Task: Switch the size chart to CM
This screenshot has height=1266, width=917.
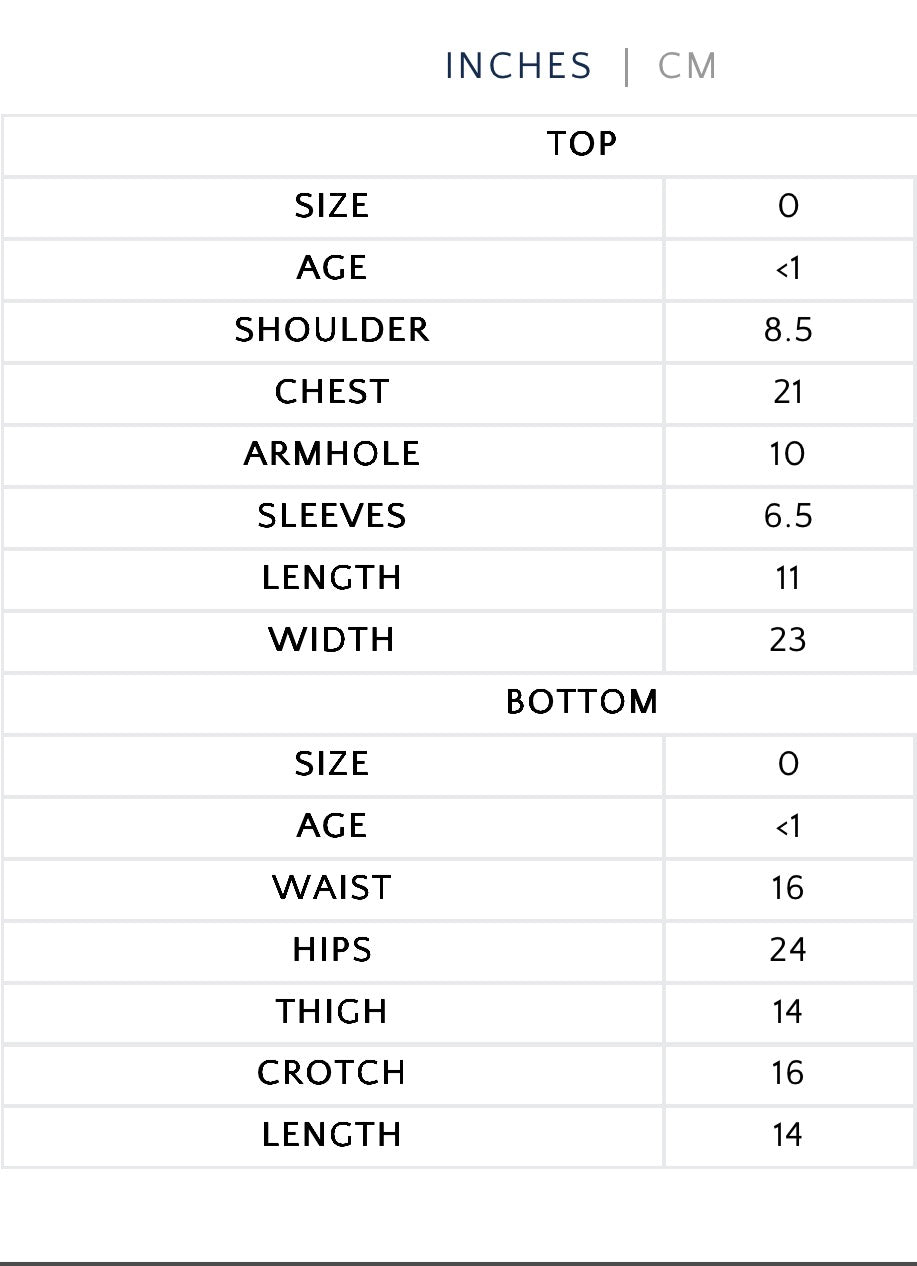Action: point(687,66)
